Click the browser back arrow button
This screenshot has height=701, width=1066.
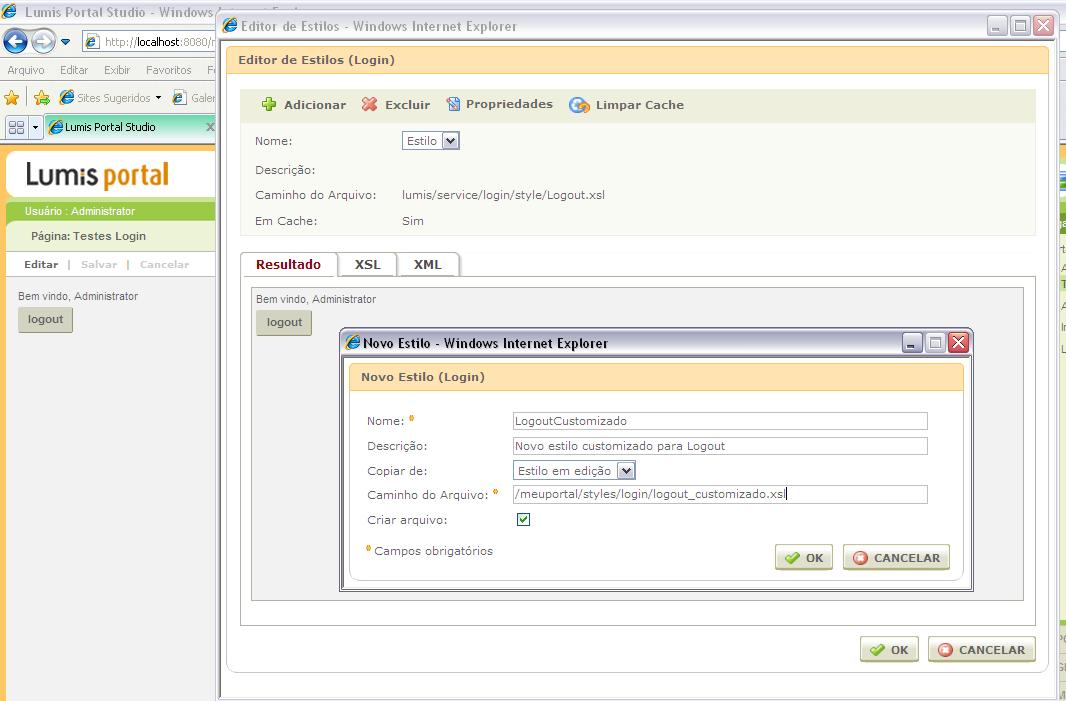[x=16, y=41]
